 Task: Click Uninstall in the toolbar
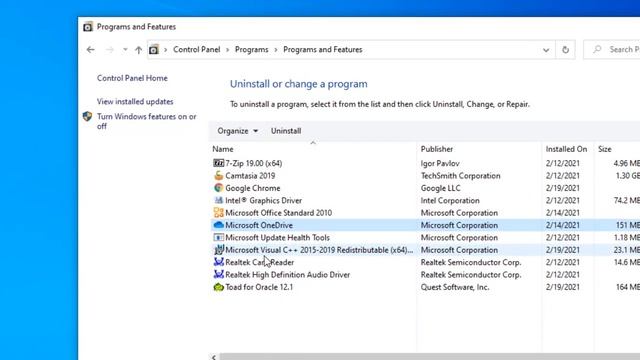pyautogui.click(x=286, y=131)
